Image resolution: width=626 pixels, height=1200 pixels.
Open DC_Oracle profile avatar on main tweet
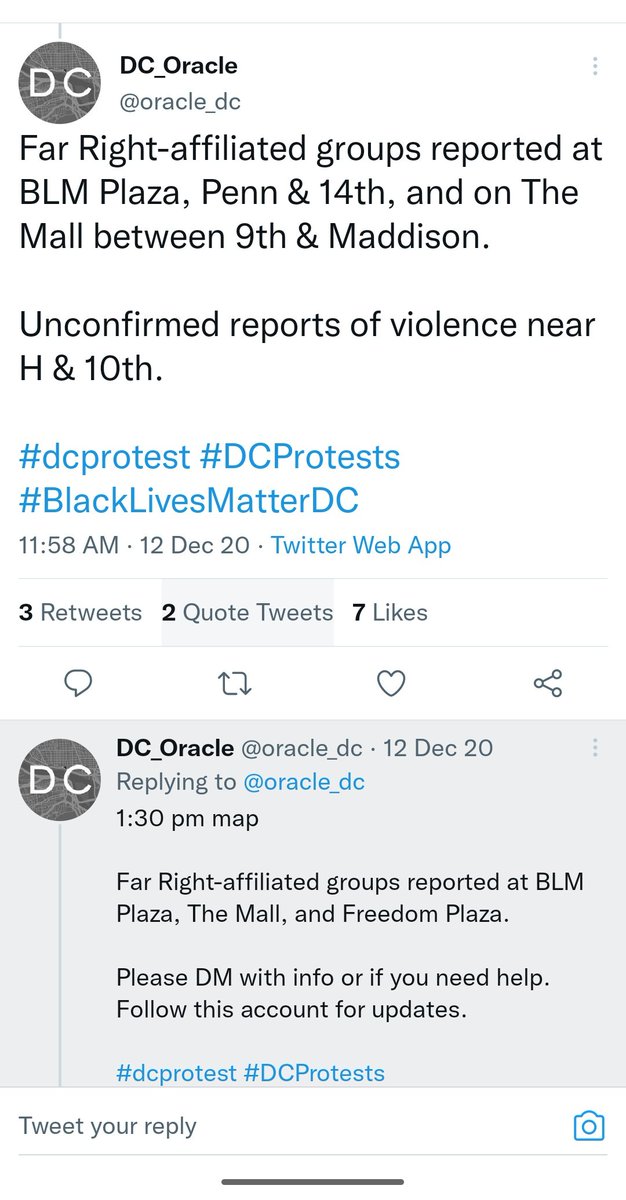click(60, 83)
